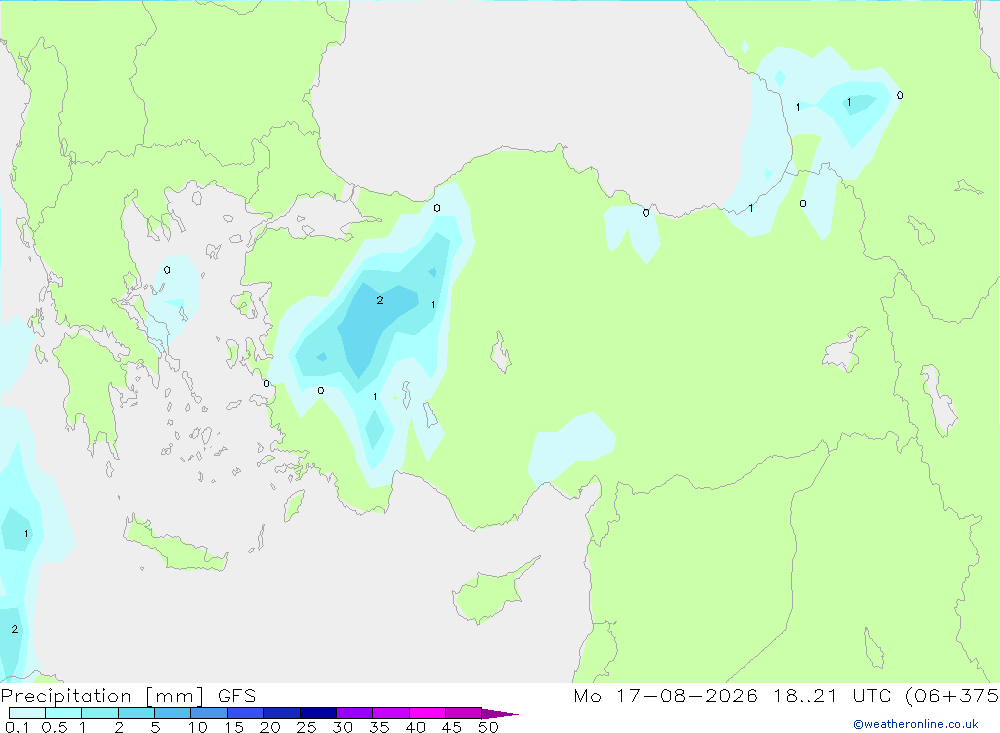Select the 1–2 mm legend swatch
The width and height of the screenshot is (1000, 733).
[100, 713]
